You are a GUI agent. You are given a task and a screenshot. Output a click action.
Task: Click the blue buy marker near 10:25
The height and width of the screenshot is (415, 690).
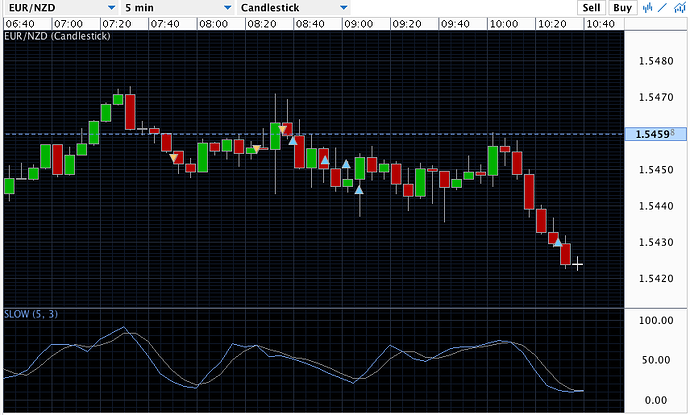pos(558,242)
